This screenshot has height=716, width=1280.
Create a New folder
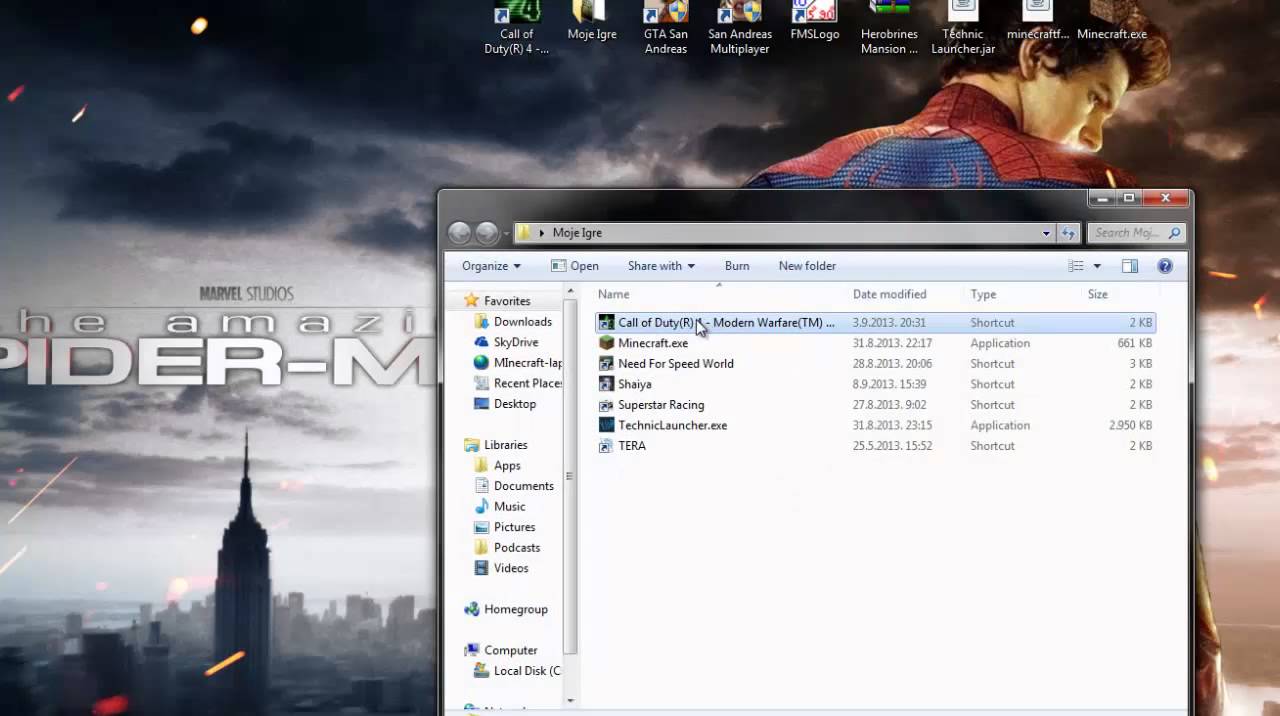coord(807,266)
